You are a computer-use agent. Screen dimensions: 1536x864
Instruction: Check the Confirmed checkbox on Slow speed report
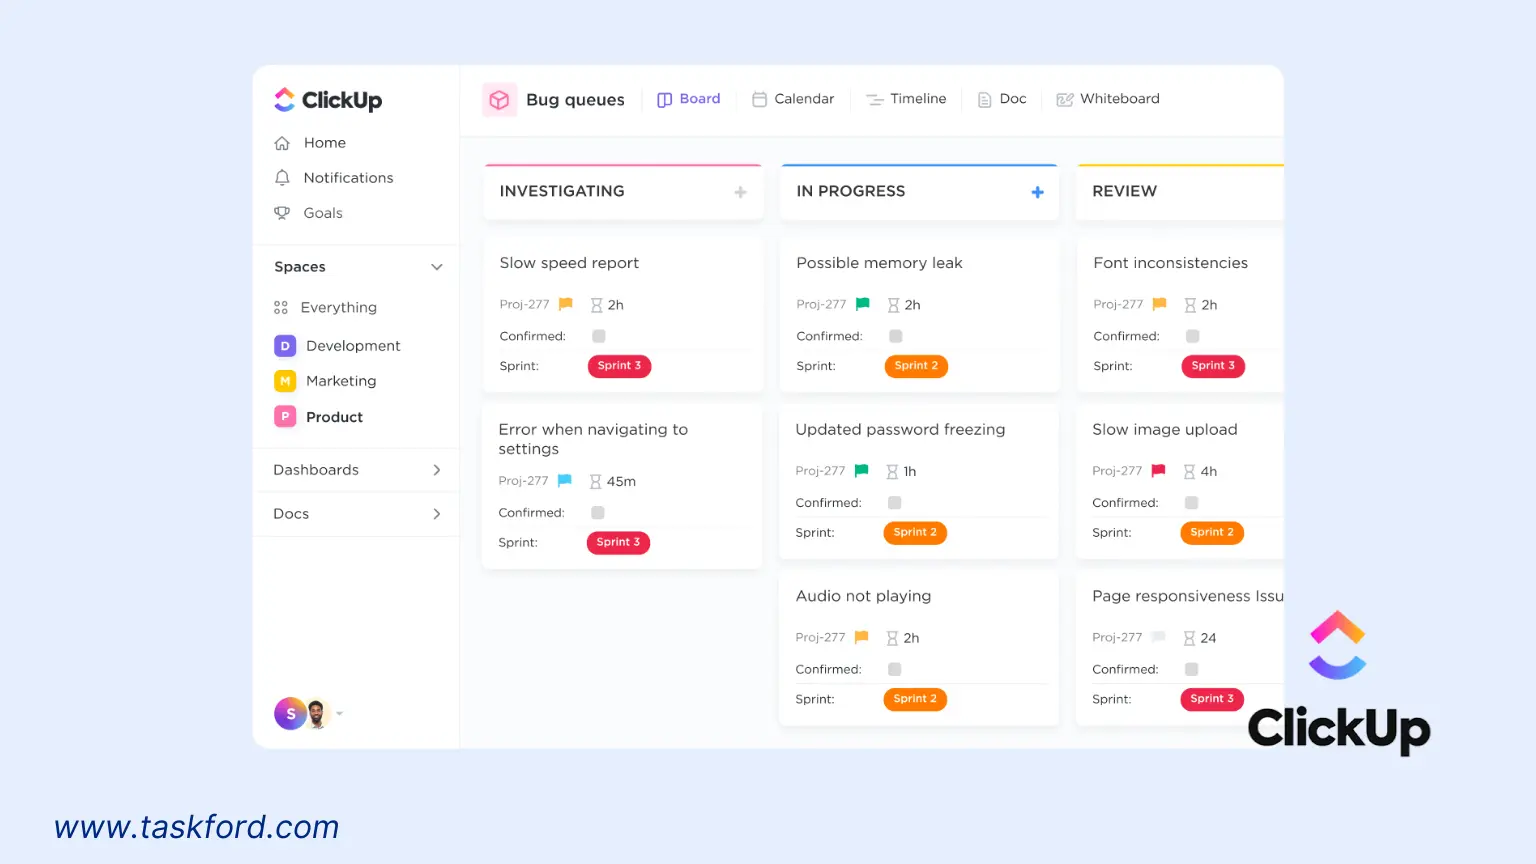(x=598, y=336)
